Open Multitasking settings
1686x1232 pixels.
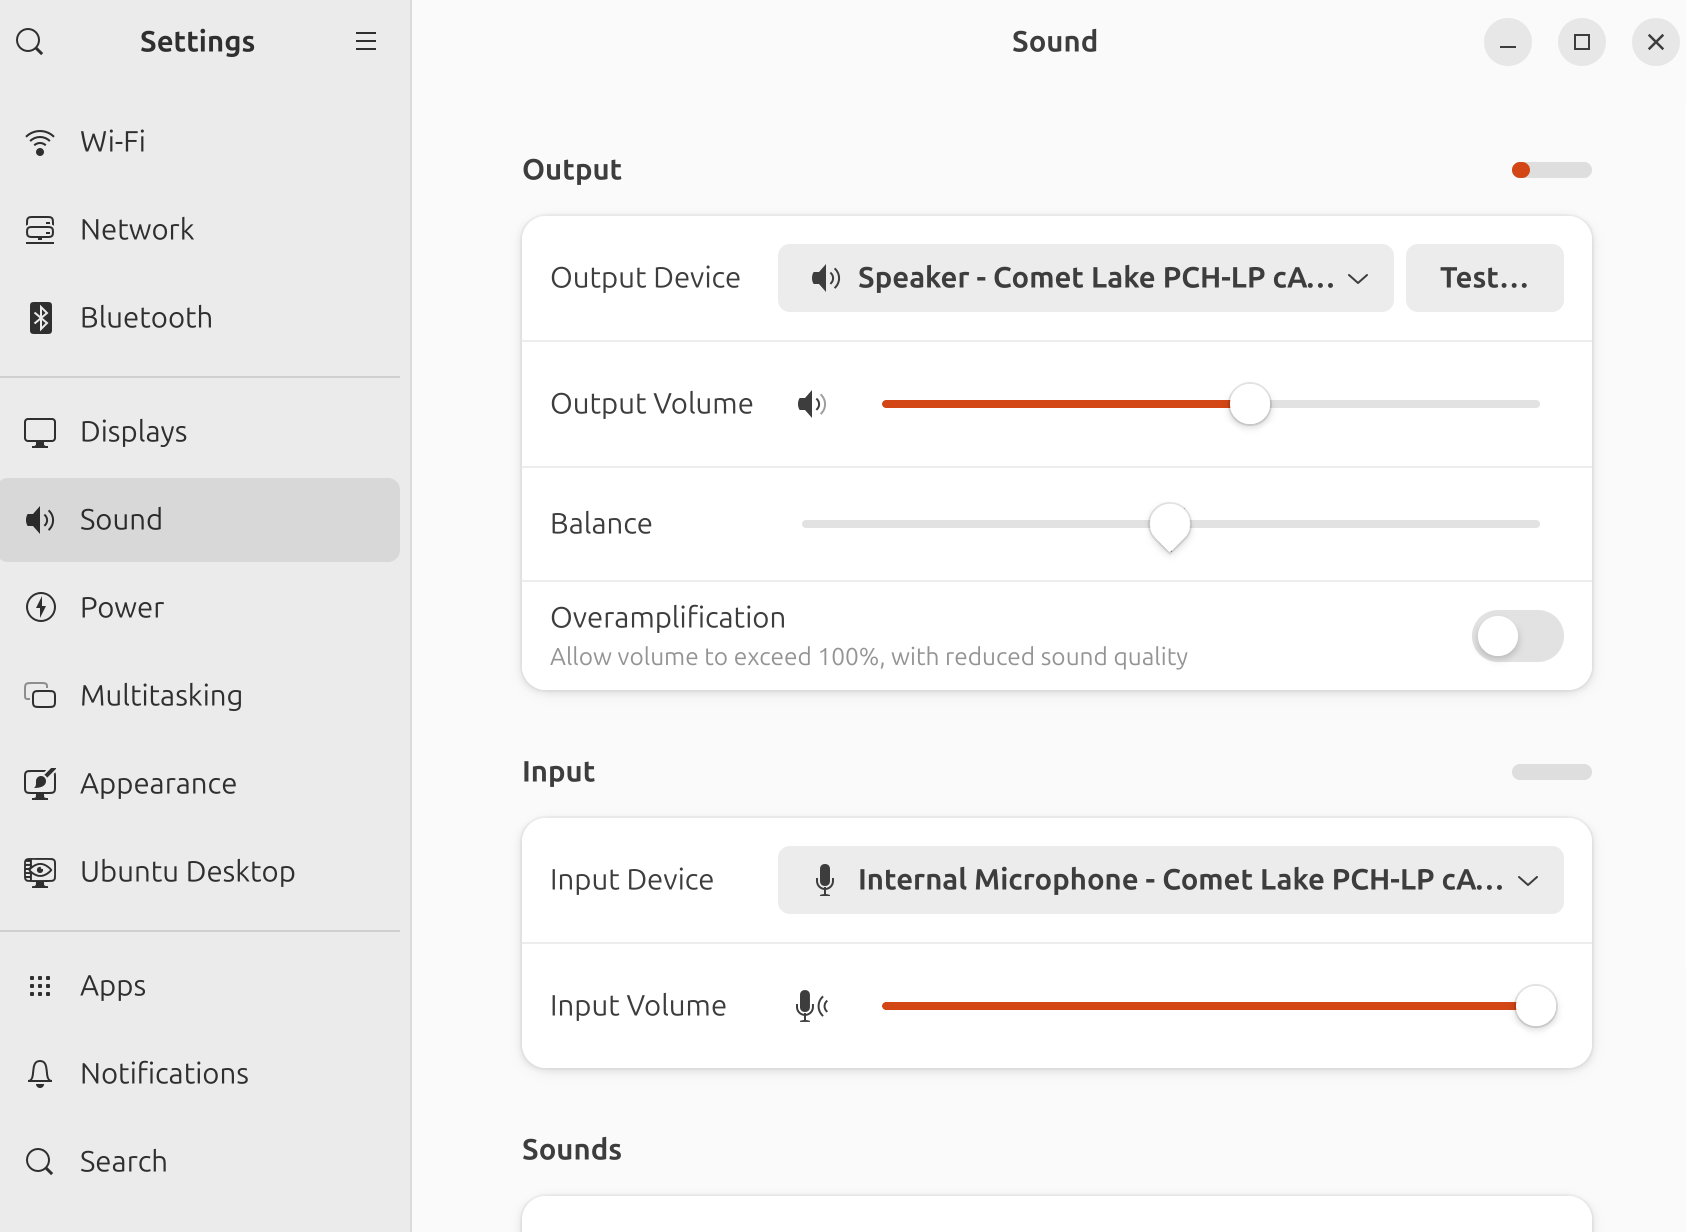tap(200, 696)
